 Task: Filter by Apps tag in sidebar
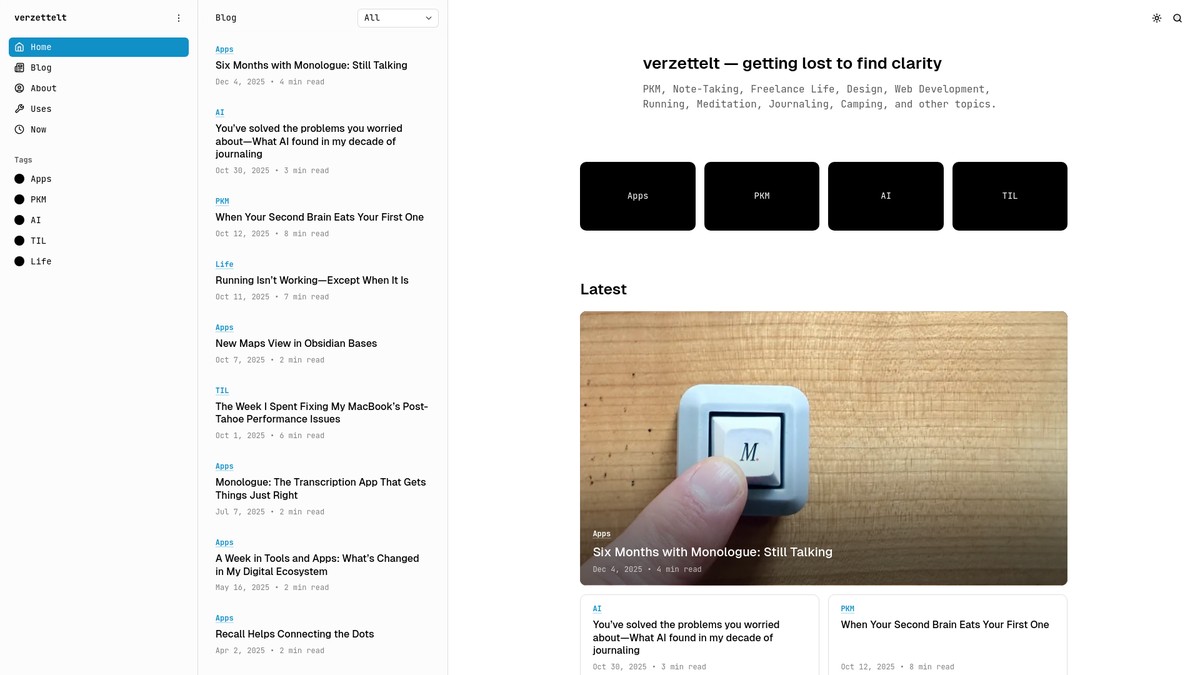tap(41, 179)
